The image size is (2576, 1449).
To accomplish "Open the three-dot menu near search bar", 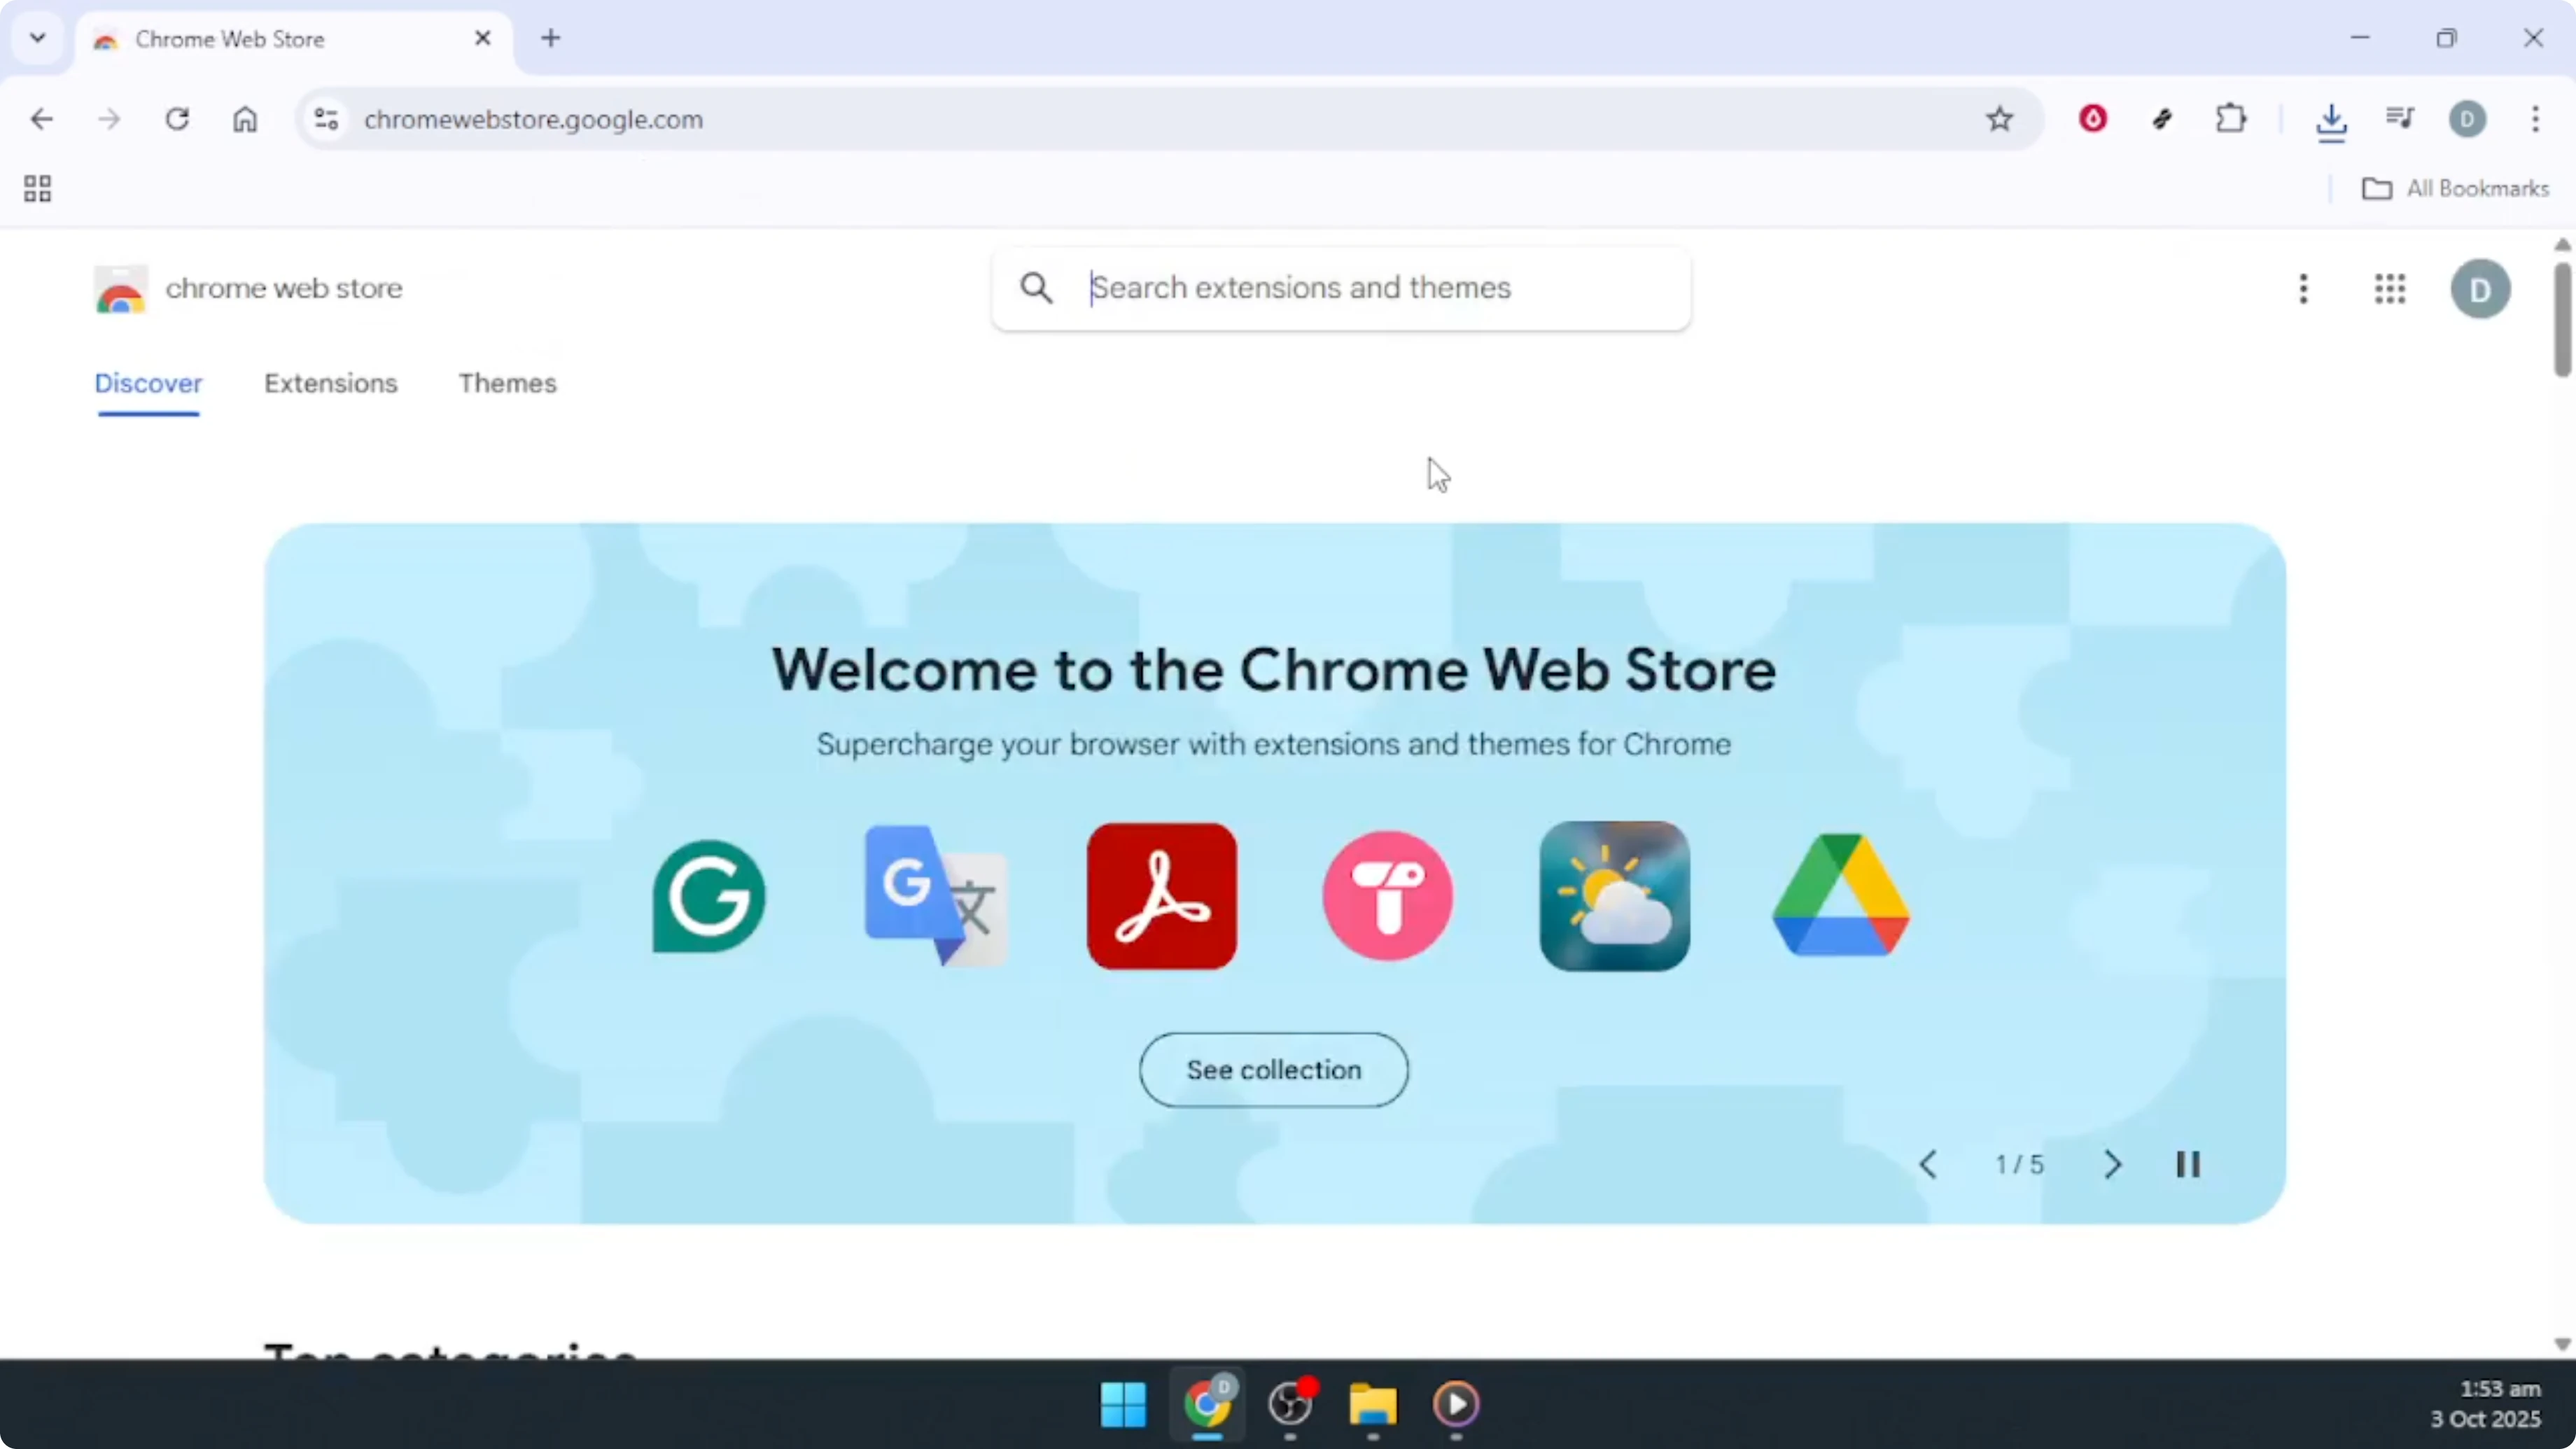I will tap(2303, 289).
